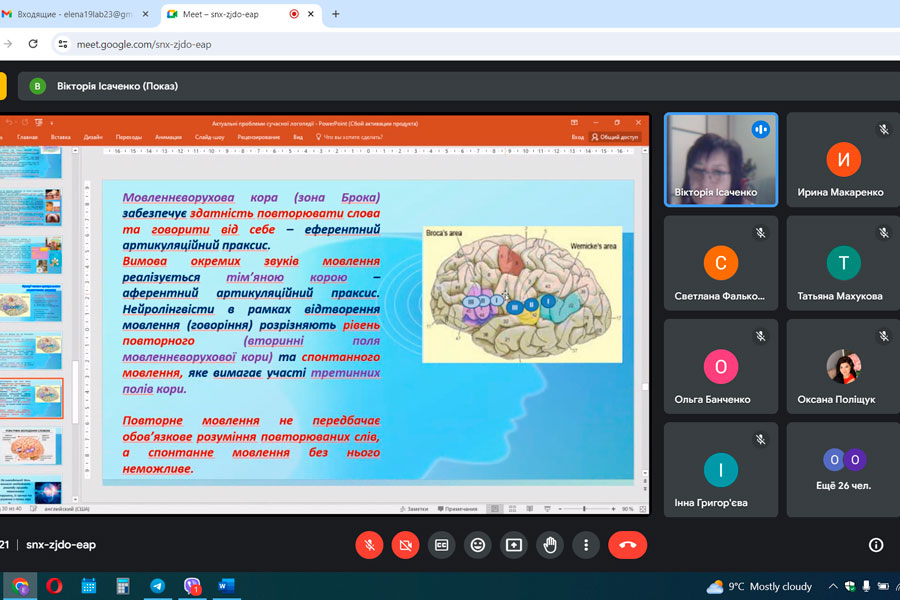Click browser forward arrow

coord(8,44)
